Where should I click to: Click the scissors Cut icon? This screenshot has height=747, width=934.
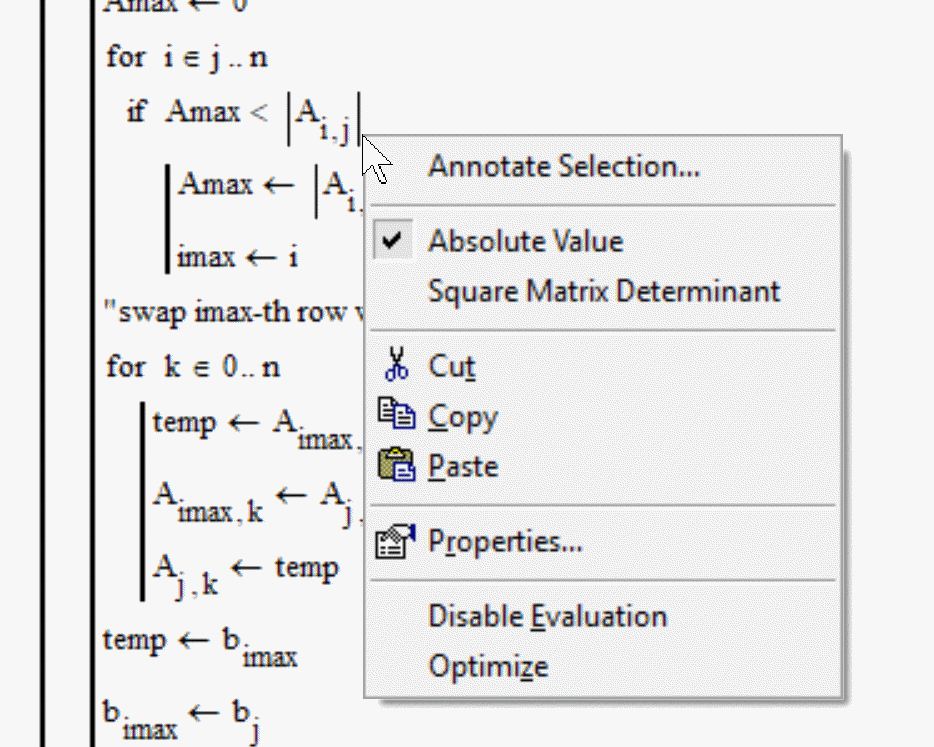point(396,365)
